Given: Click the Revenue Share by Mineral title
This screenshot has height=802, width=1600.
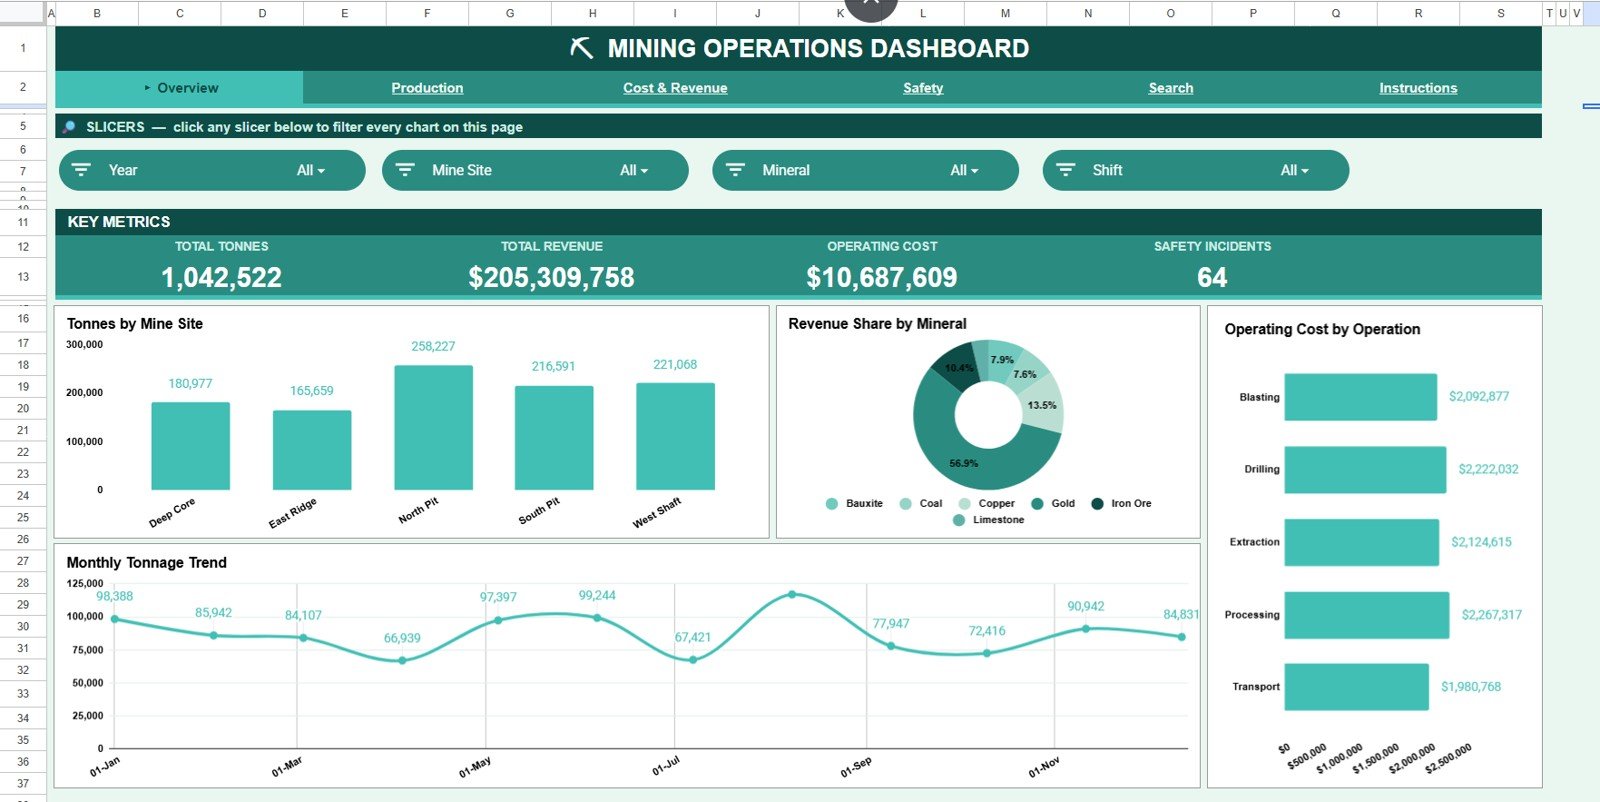Looking at the screenshot, I should click(x=877, y=324).
